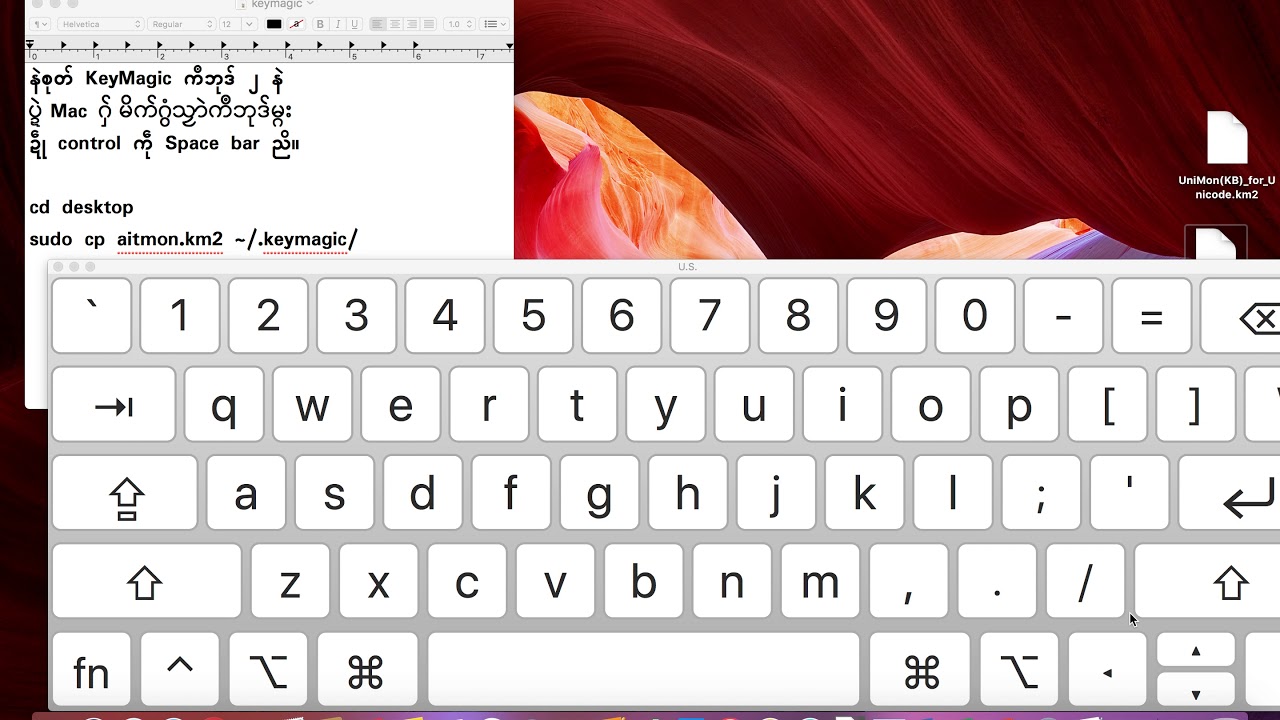The height and width of the screenshot is (720, 1280).
Task: Align text left in TextEdit toolbar
Action: 377,24
